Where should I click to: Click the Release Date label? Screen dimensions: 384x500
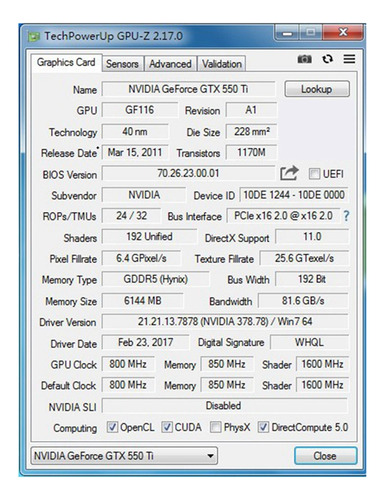tap(69, 153)
